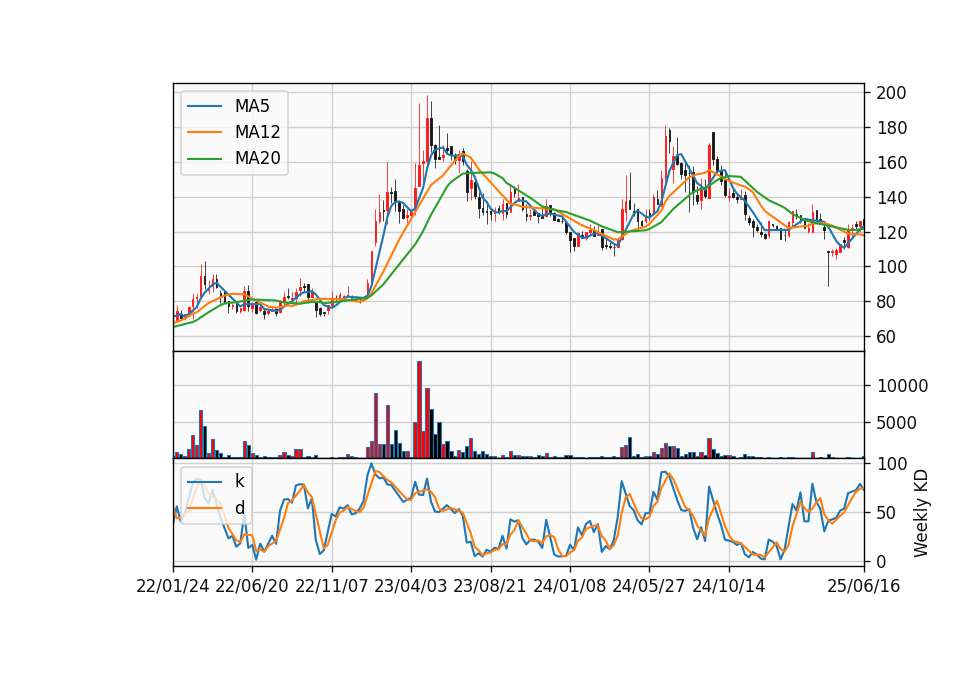Click the 22/11/07 date tick label
960x690 pixels.
332,587
